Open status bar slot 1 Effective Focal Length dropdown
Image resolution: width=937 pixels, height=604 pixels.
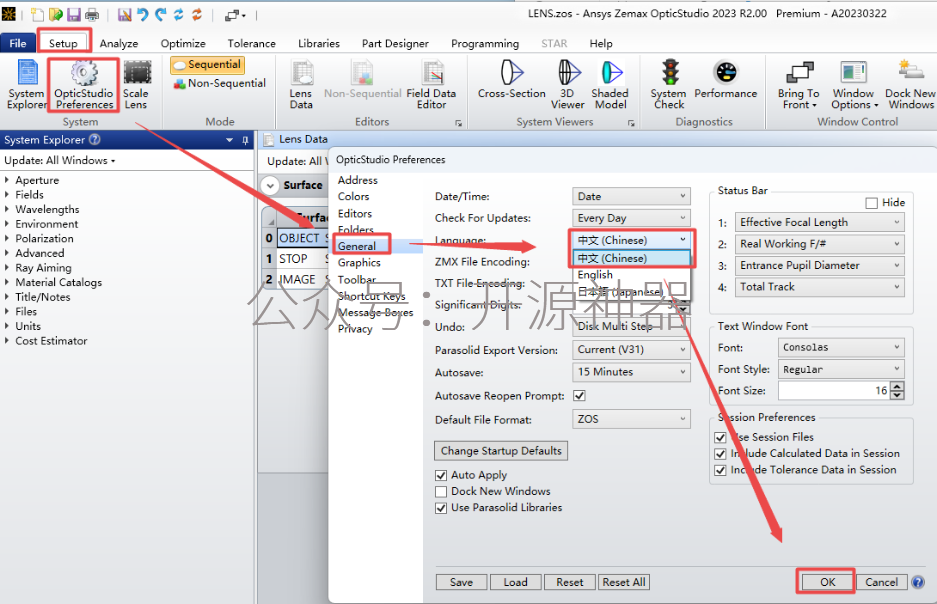[x=819, y=222]
